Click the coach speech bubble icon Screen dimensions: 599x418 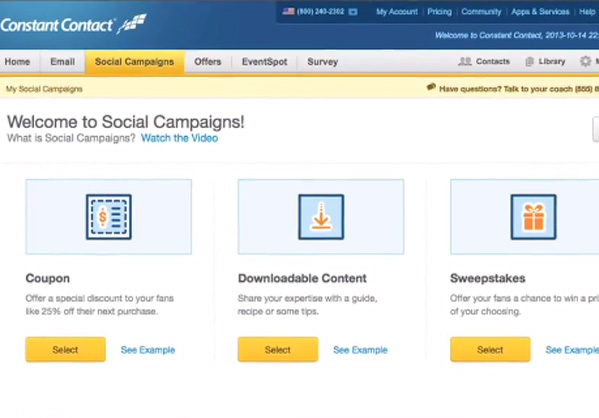(431, 87)
